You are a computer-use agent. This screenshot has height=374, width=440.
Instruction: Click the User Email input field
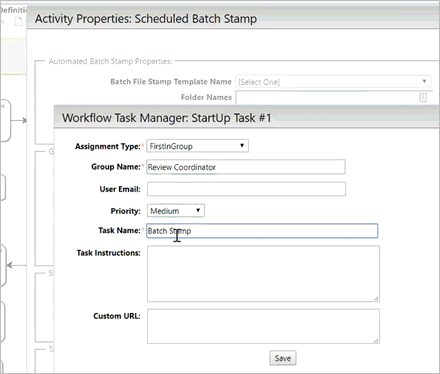pyautogui.click(x=246, y=189)
